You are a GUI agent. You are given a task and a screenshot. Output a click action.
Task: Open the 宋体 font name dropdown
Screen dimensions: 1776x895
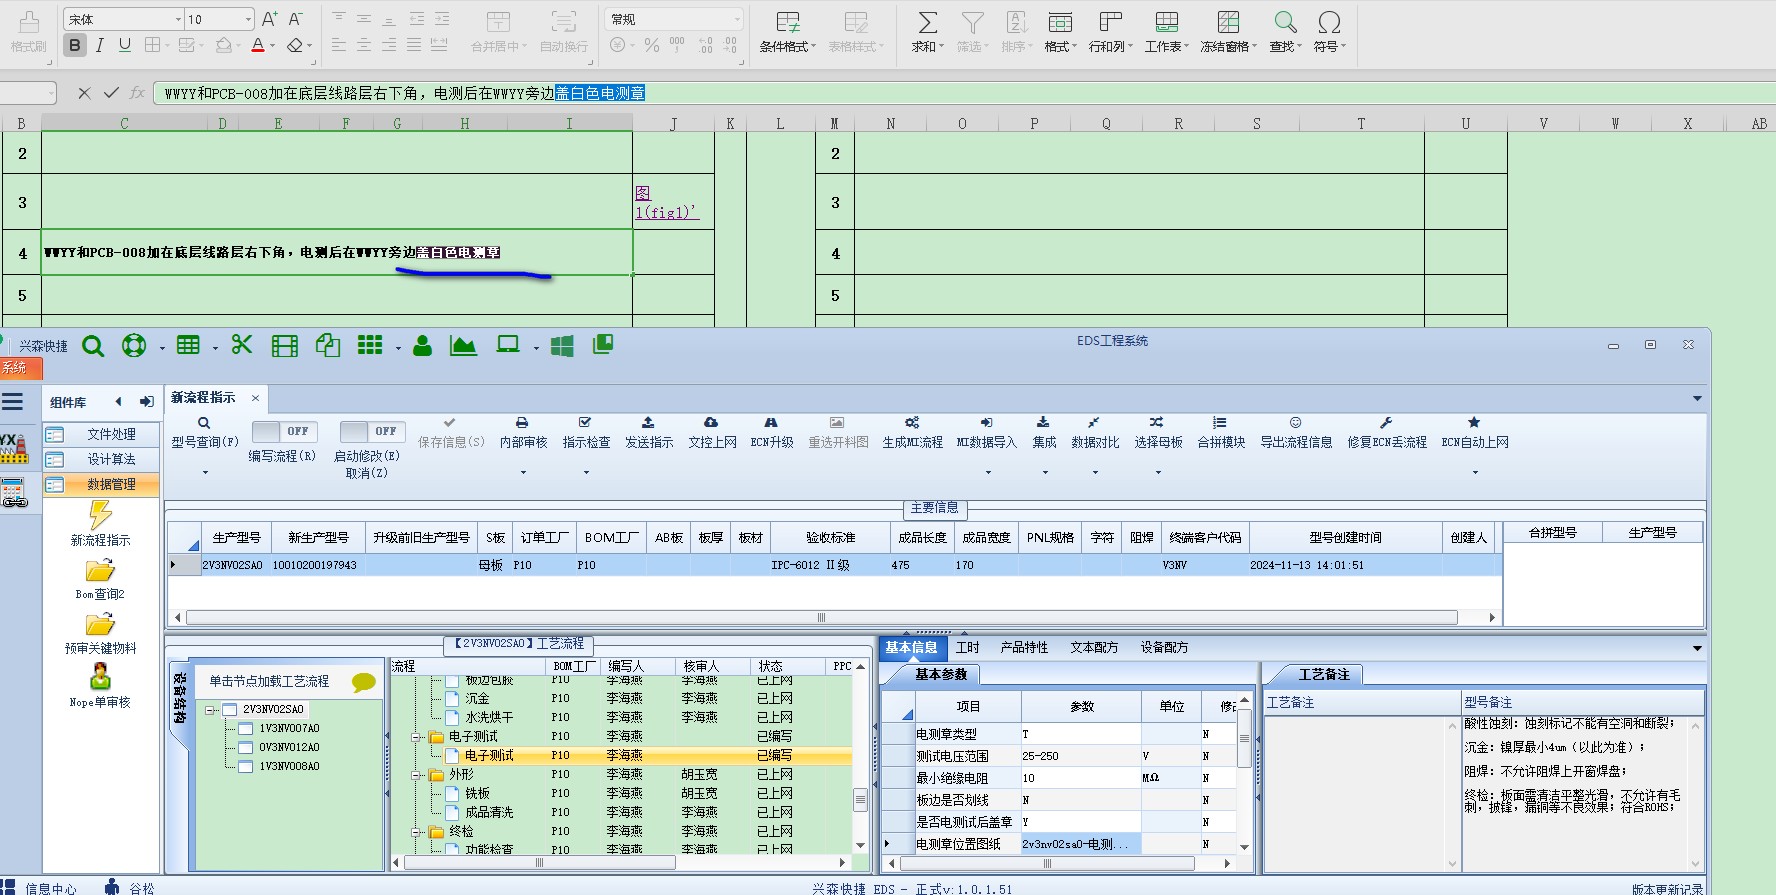[x=178, y=19]
